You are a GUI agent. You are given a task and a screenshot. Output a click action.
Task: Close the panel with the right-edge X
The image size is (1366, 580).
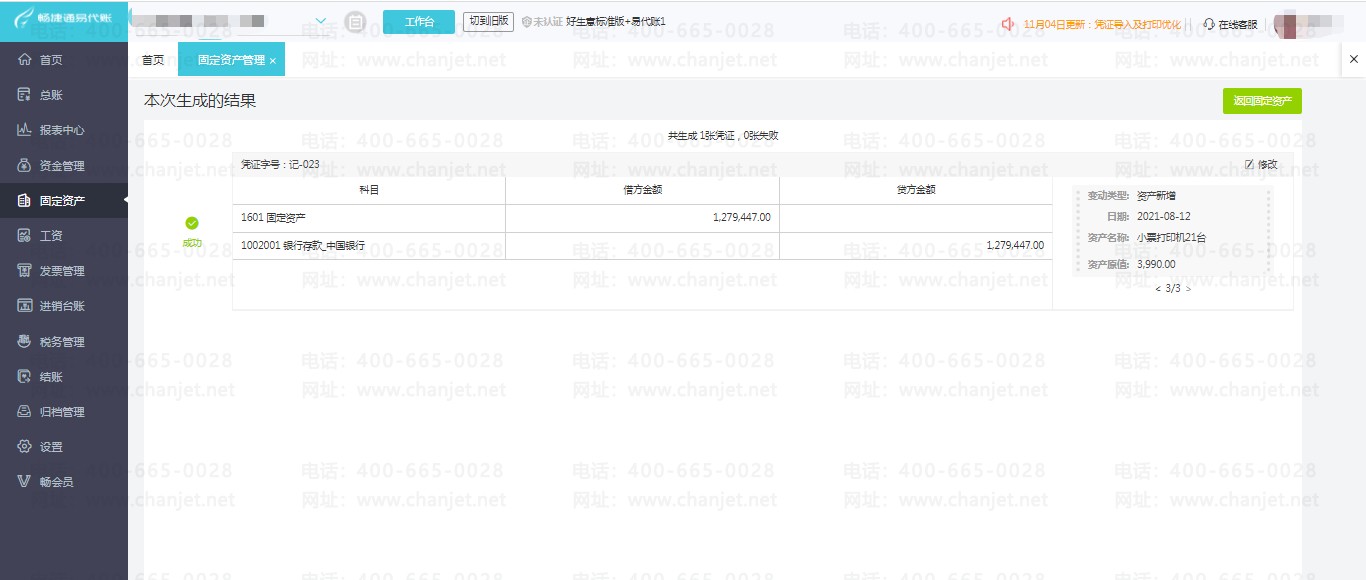click(1354, 60)
